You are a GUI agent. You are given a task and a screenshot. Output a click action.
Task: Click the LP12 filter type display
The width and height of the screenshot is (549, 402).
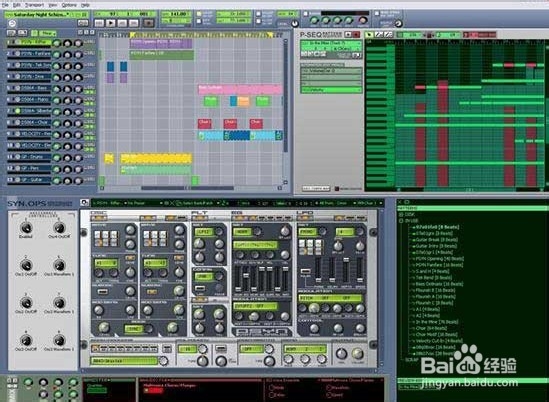click(x=203, y=232)
